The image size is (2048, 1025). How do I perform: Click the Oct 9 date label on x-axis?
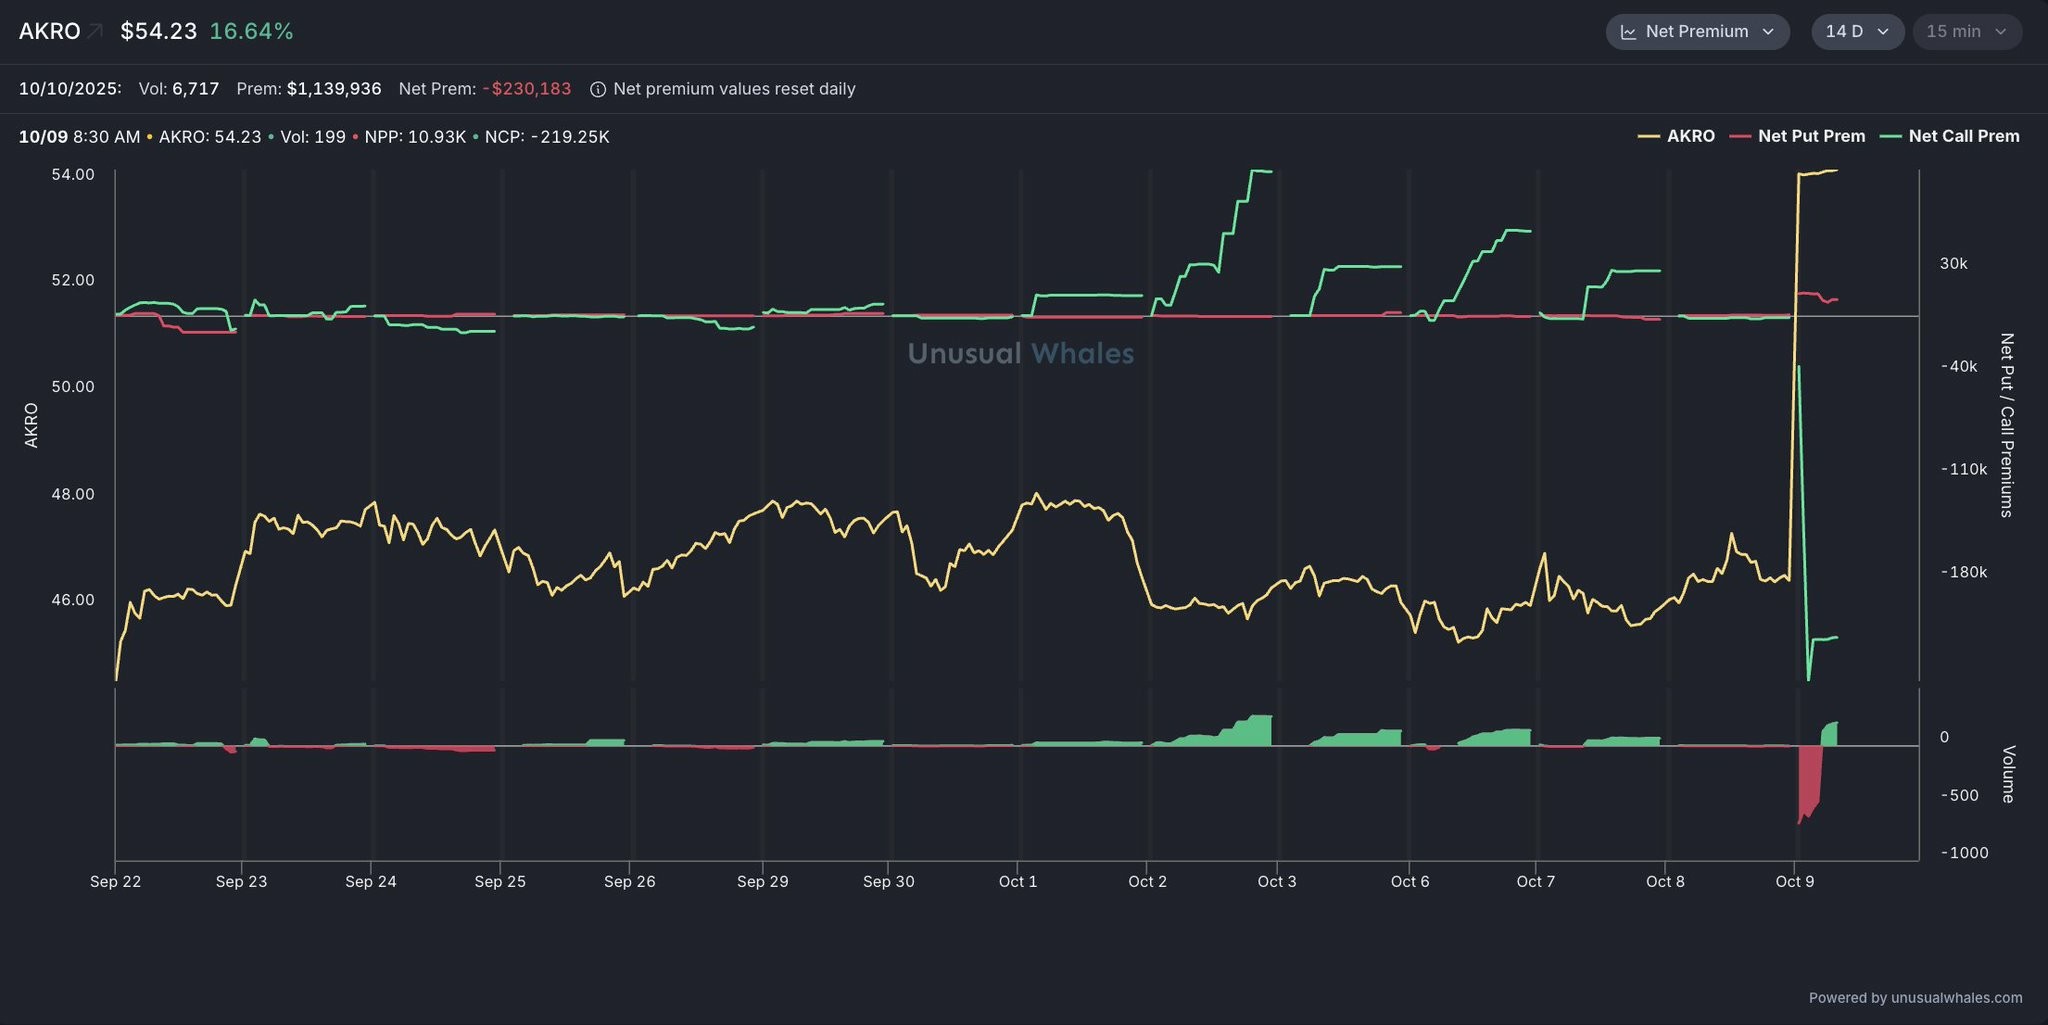(x=1794, y=881)
